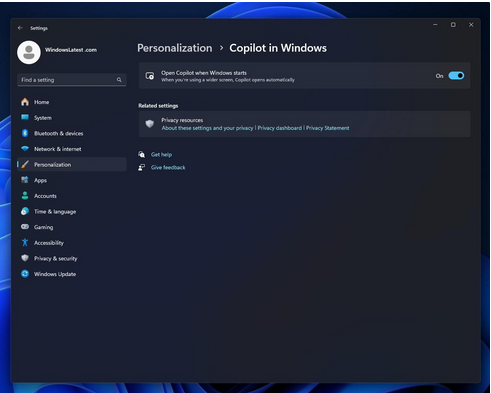Open the Home settings page
This screenshot has height=393, width=491.
[72, 102]
